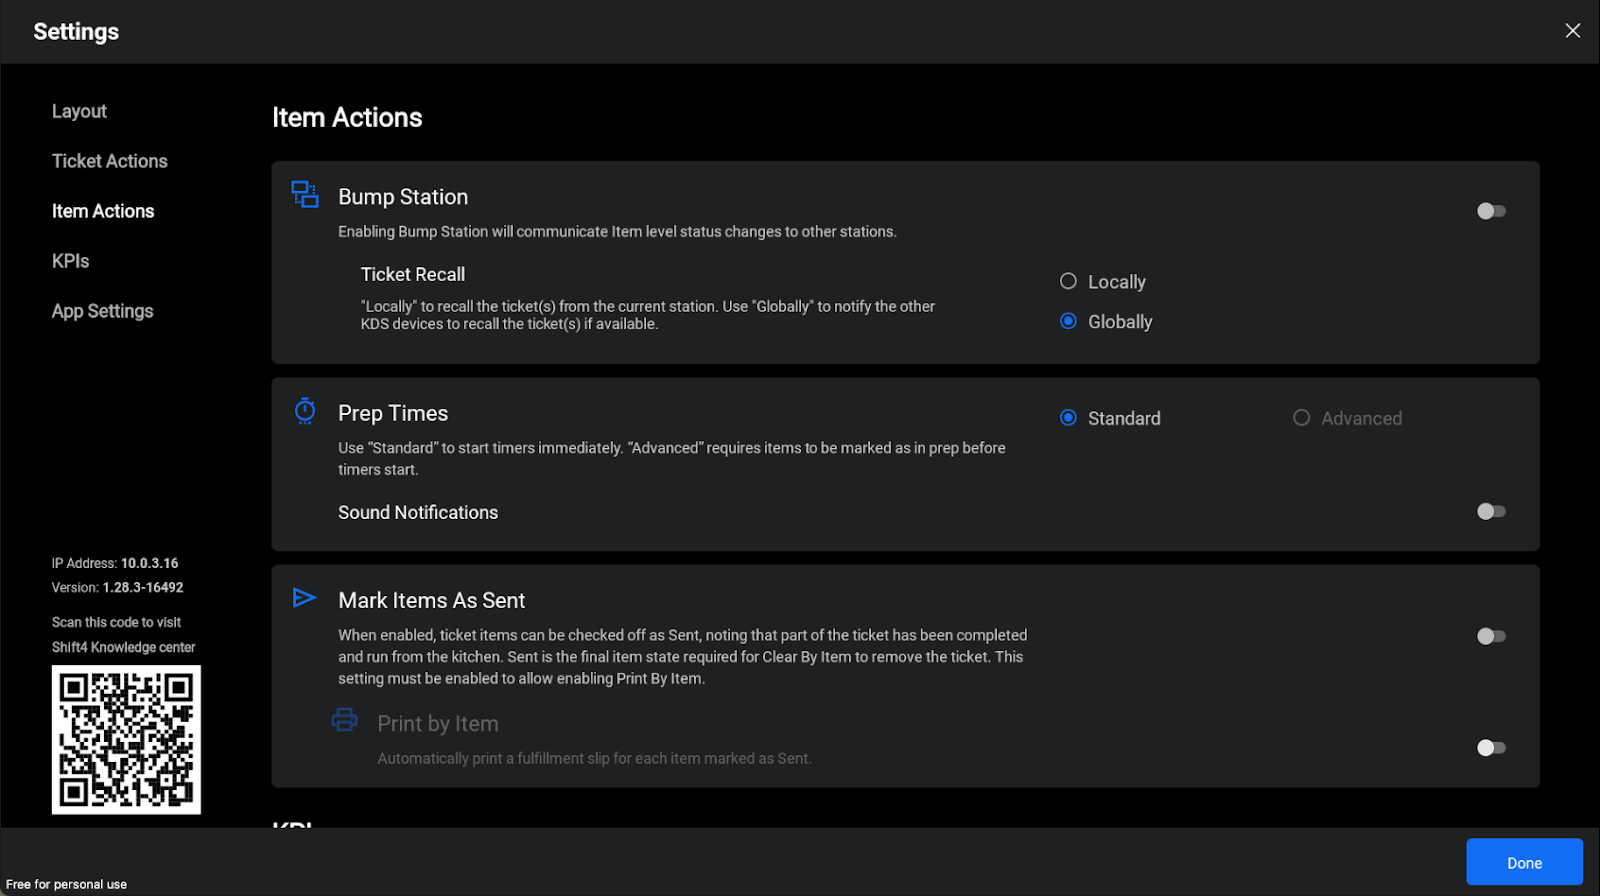Enable Mark Items As Sent toggle
The width and height of the screenshot is (1600, 896).
(1490, 637)
